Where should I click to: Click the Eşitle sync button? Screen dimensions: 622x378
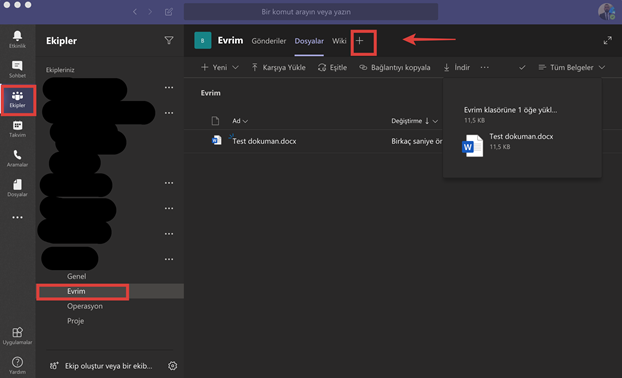click(x=332, y=67)
